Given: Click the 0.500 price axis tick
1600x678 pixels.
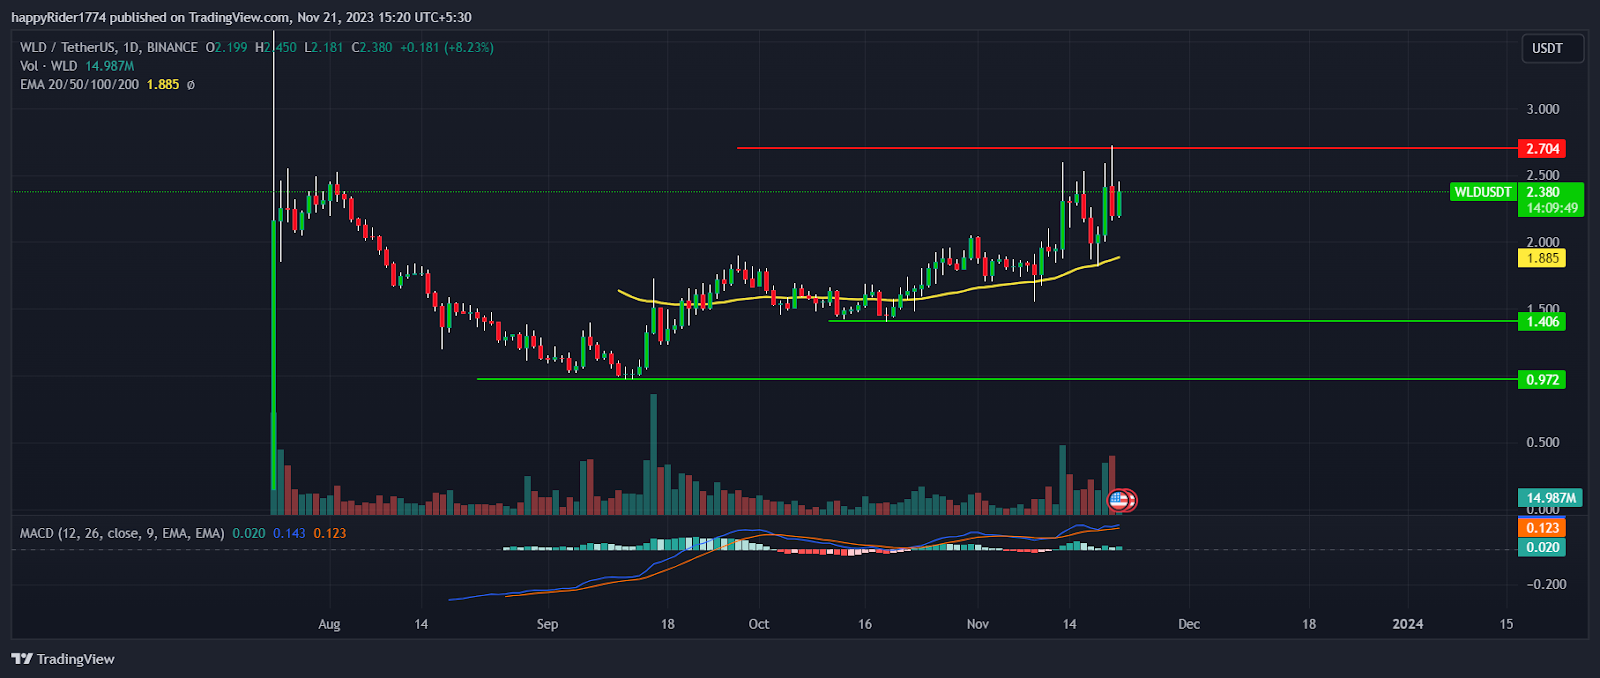Looking at the screenshot, I should click(1543, 442).
